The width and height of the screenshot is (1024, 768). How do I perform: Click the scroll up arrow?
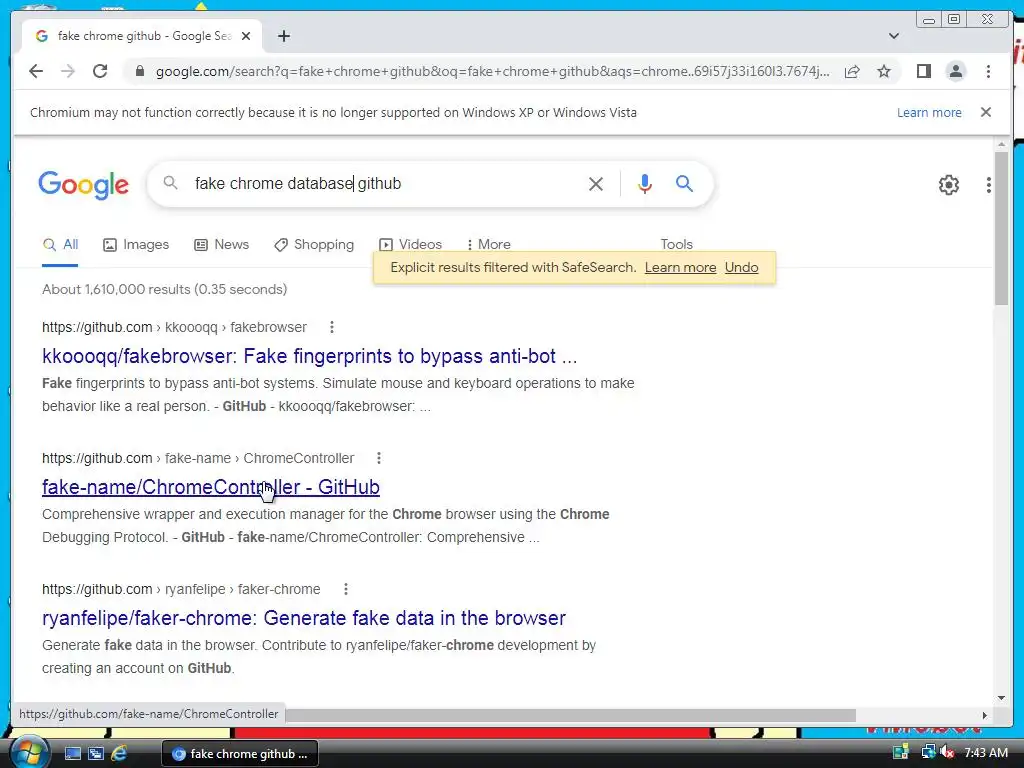pos(1001,144)
